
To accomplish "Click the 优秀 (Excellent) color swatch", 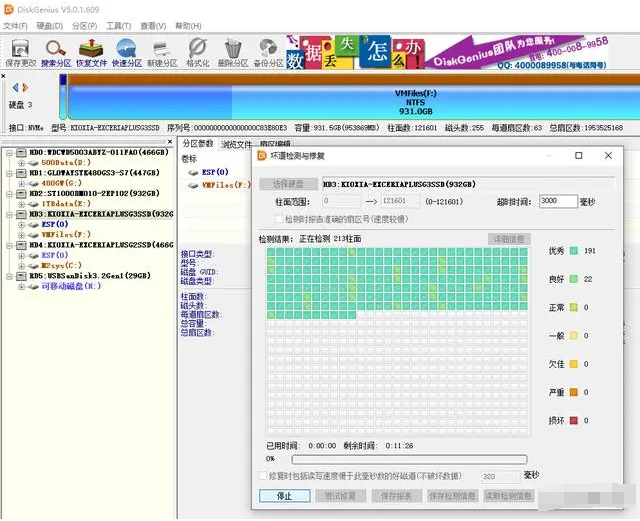I will coord(574,251).
